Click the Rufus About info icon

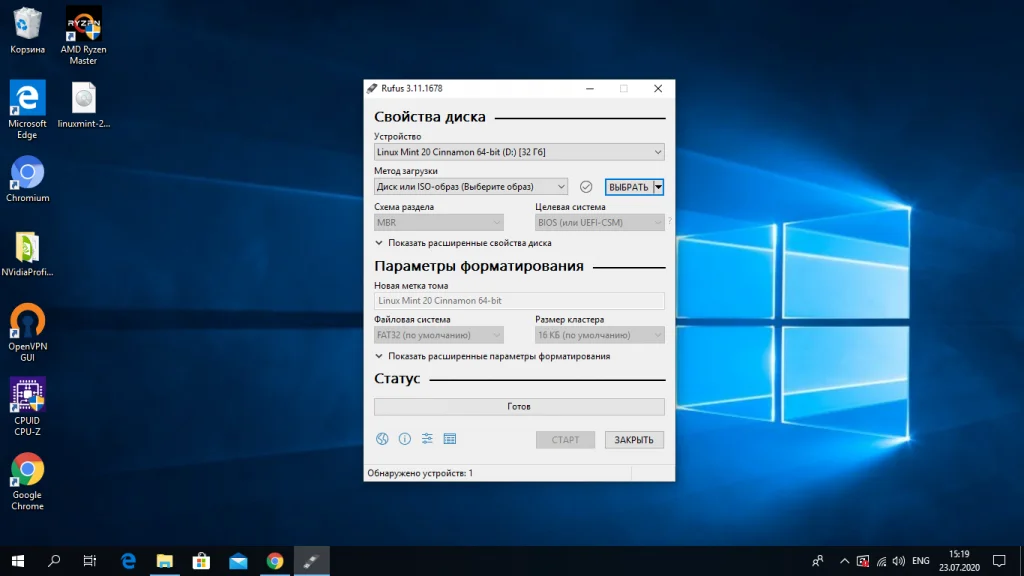(405, 439)
